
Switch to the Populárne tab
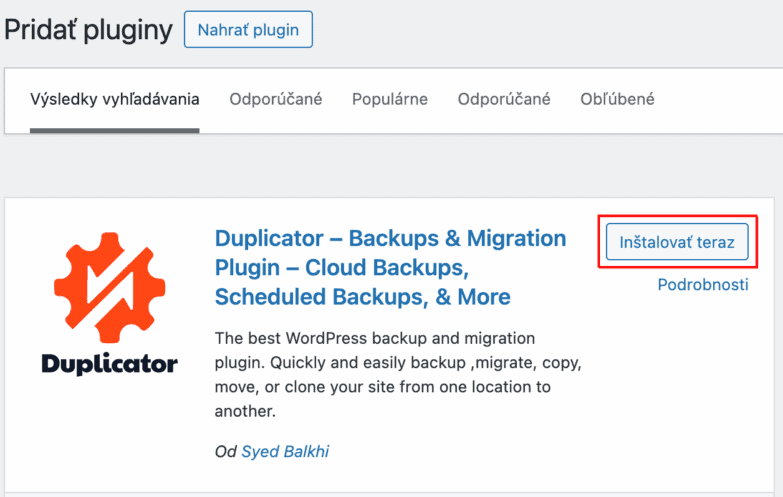[x=390, y=99]
